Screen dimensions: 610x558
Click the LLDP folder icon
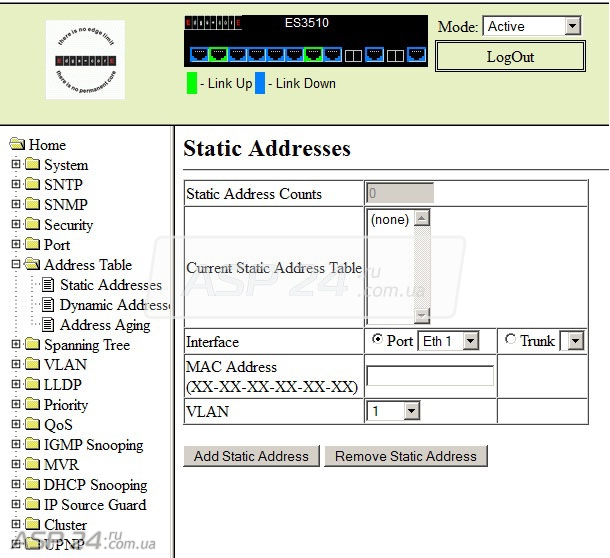tap(32, 384)
